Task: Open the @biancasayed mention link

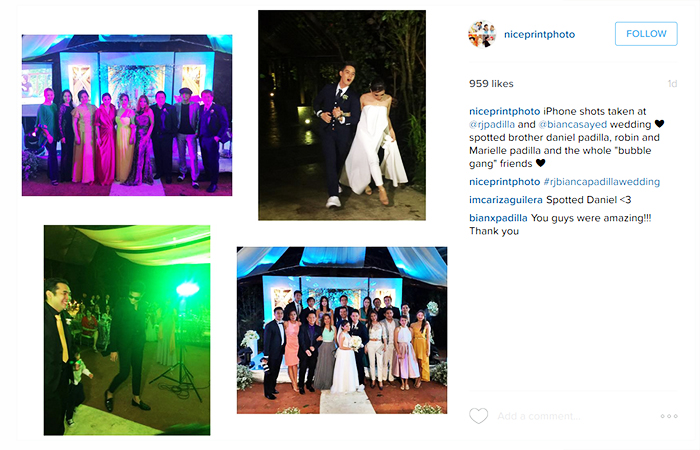Action: click(x=573, y=124)
